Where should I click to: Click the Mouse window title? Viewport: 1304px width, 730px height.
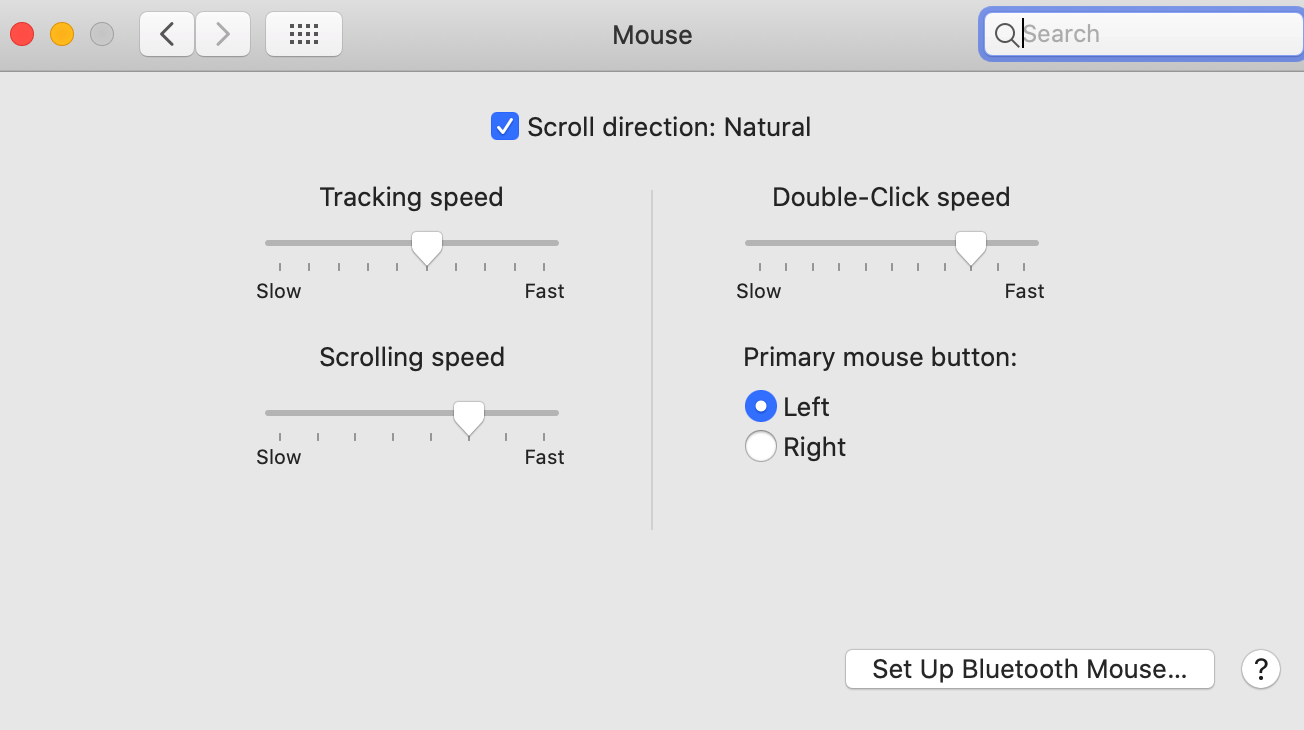[652, 36]
